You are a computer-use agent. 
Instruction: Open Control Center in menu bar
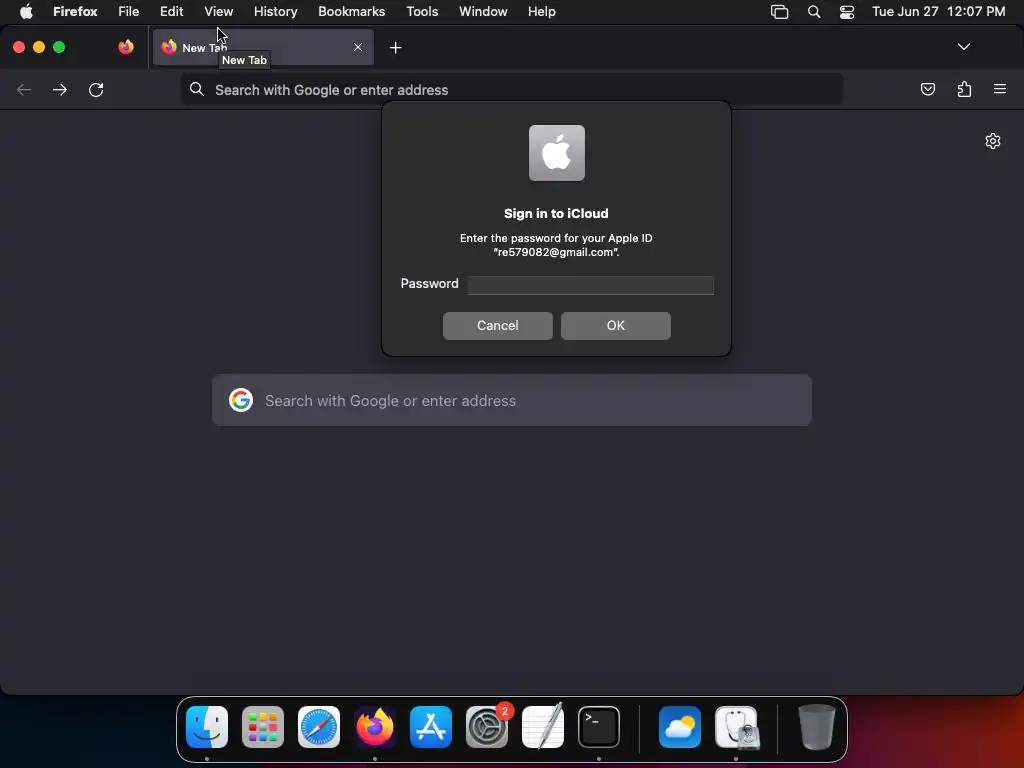846,11
